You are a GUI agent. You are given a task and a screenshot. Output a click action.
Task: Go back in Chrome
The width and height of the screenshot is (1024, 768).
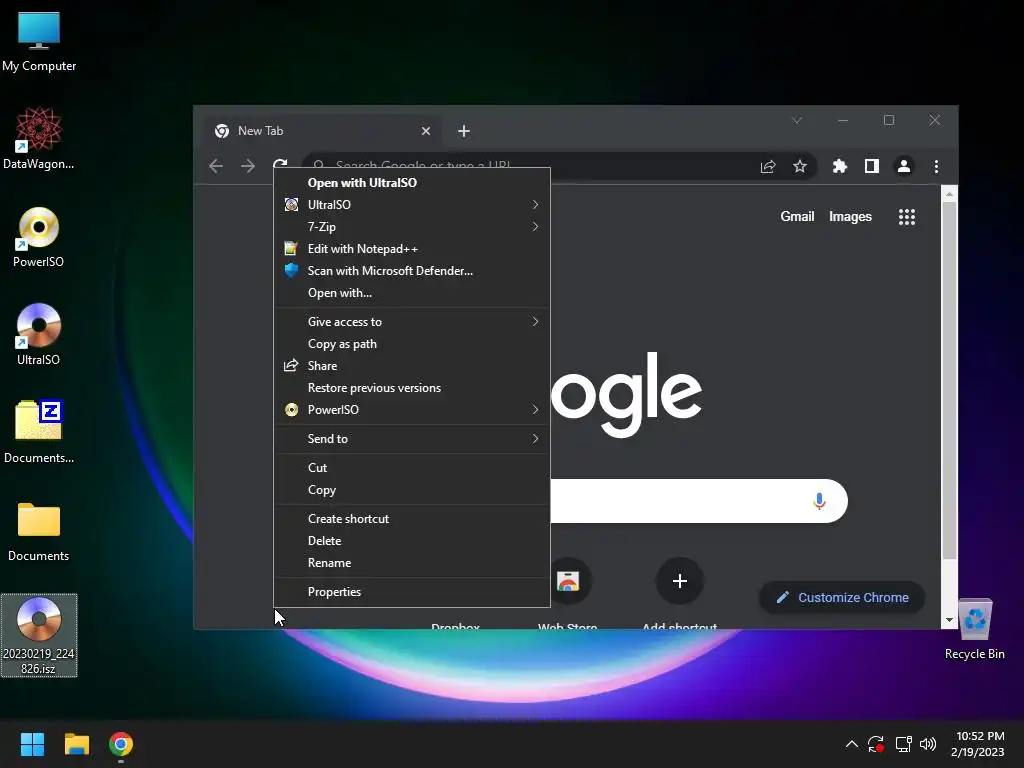pyautogui.click(x=216, y=166)
